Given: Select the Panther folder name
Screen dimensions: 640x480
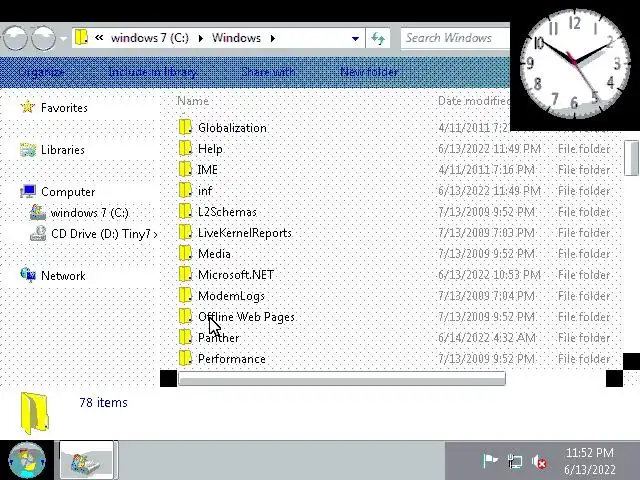Looking at the screenshot, I should pyautogui.click(x=218, y=338).
